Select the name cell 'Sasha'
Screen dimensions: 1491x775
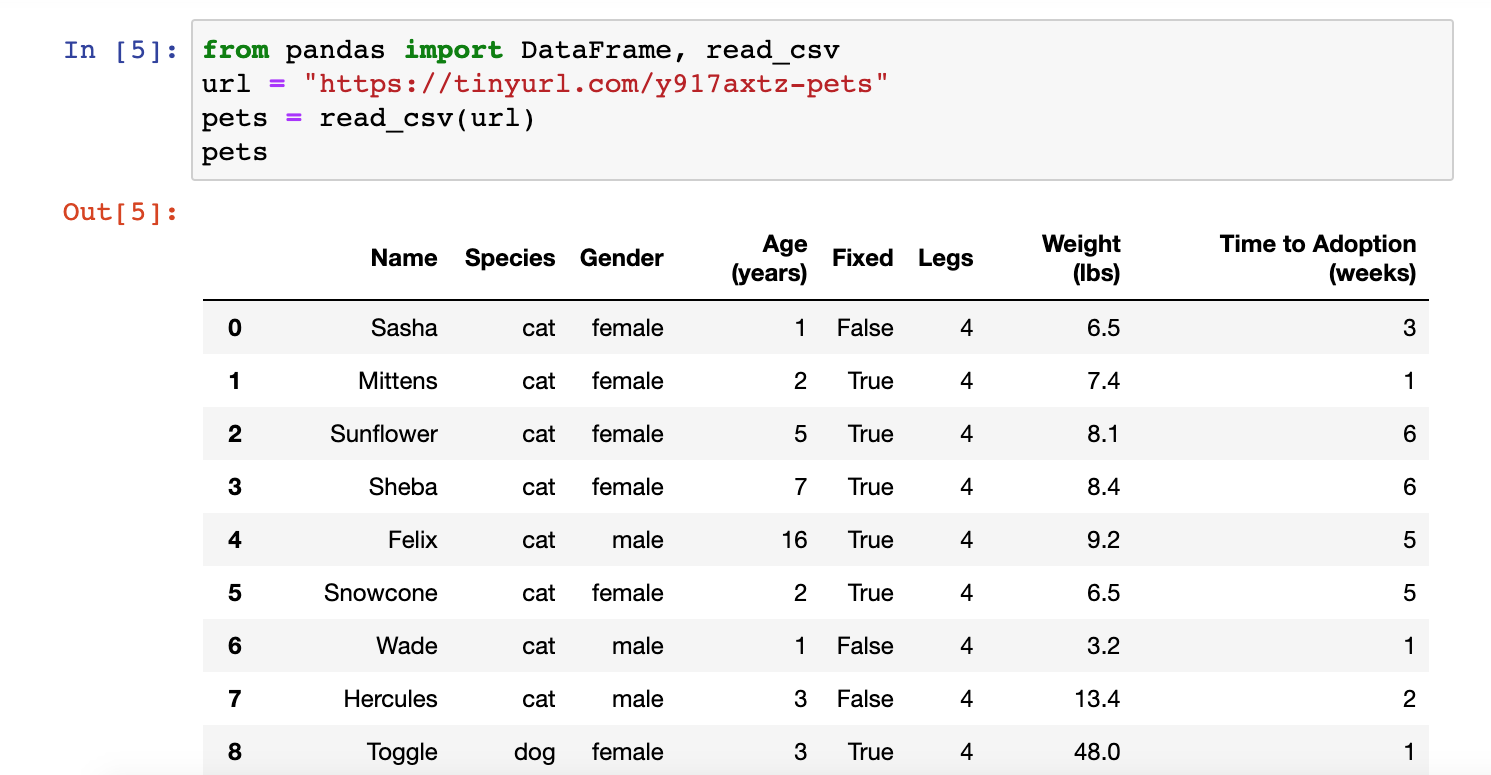[x=404, y=328]
